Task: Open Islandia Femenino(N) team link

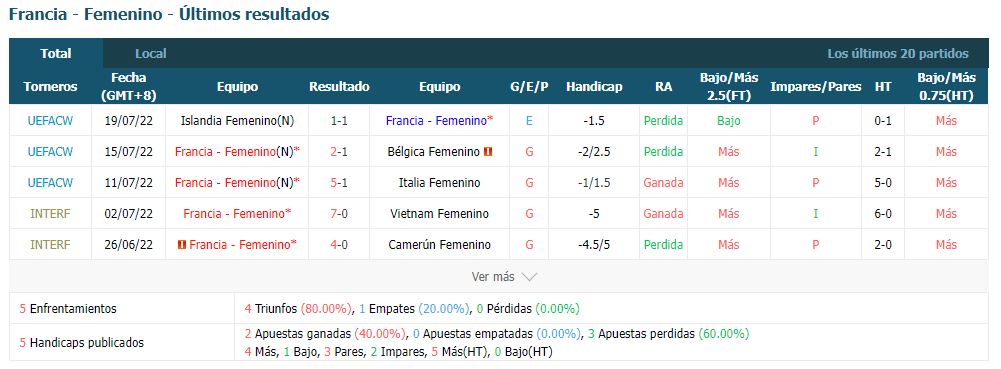Action: click(x=237, y=121)
